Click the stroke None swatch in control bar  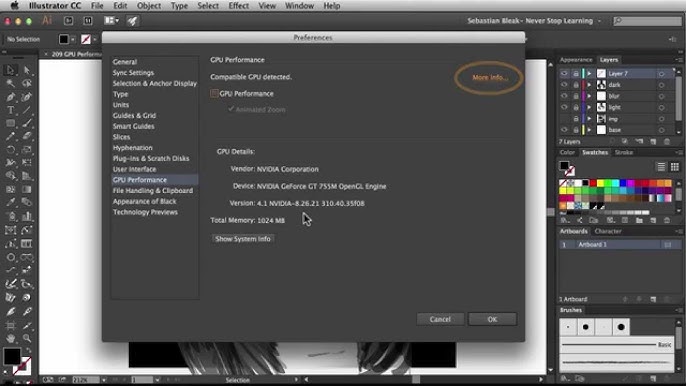point(86,39)
